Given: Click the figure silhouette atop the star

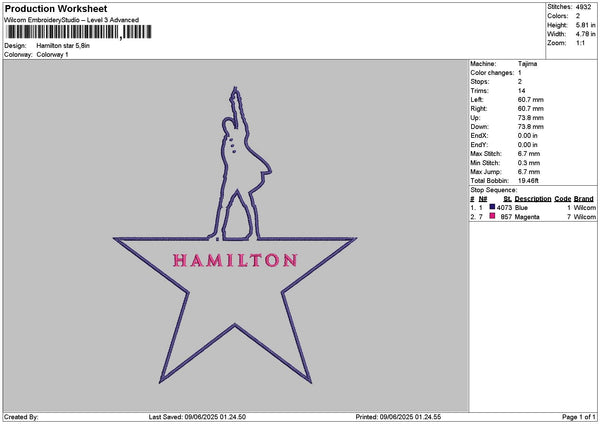Looking at the screenshot, I should pyautogui.click(x=239, y=165).
